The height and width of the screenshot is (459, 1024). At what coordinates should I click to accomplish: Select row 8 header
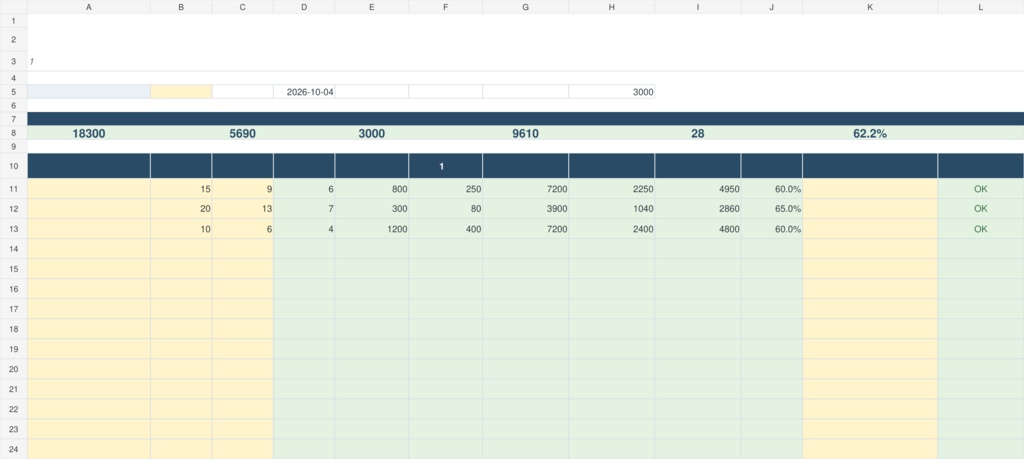(14, 133)
